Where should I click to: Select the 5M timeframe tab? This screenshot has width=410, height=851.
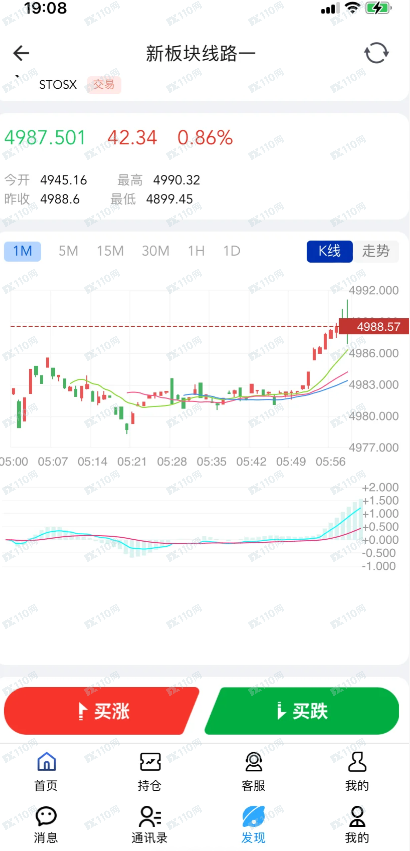pos(68,251)
